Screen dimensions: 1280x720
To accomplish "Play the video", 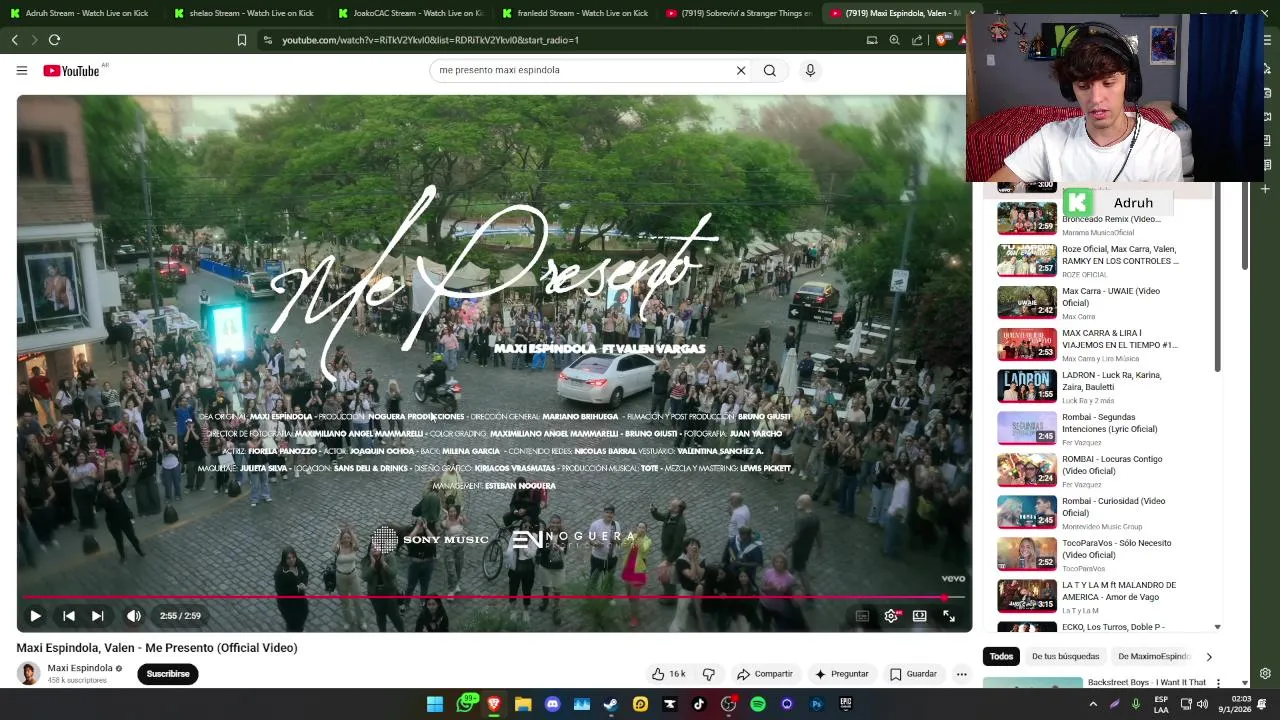I will (35, 616).
